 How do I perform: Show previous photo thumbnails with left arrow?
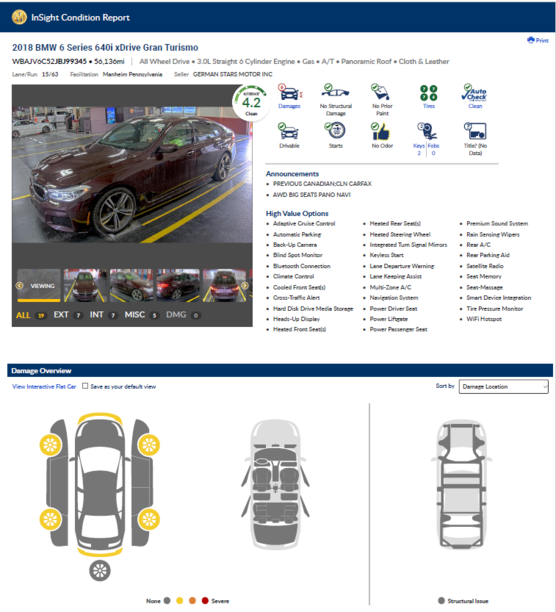pos(20,286)
